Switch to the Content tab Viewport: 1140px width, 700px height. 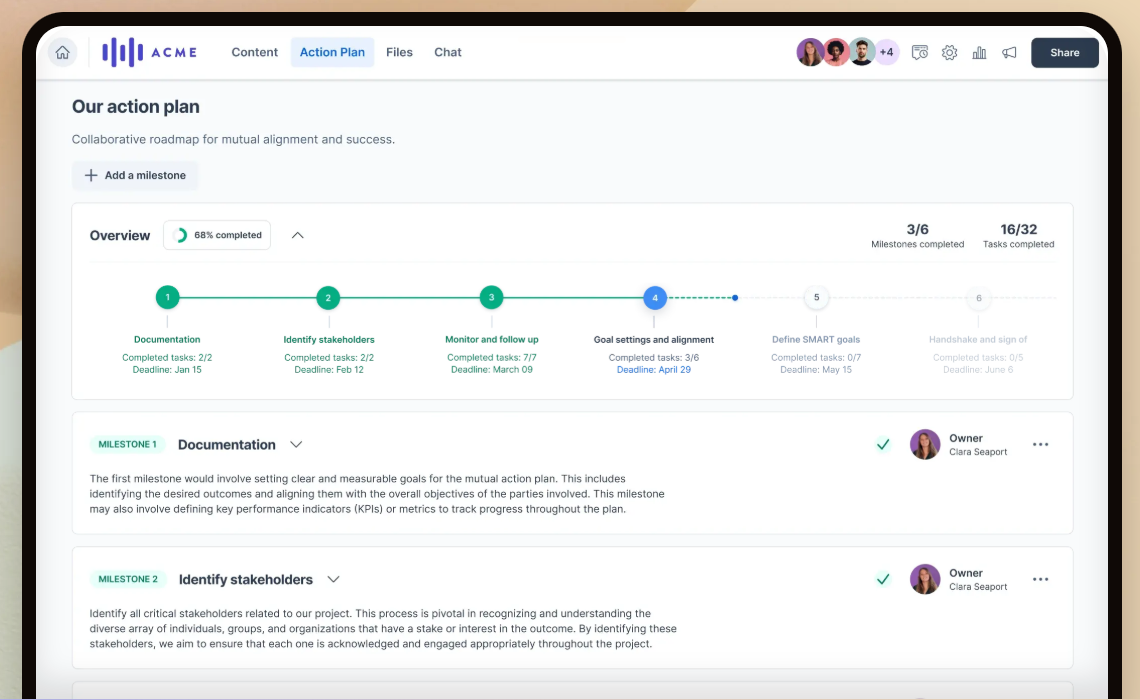(254, 52)
